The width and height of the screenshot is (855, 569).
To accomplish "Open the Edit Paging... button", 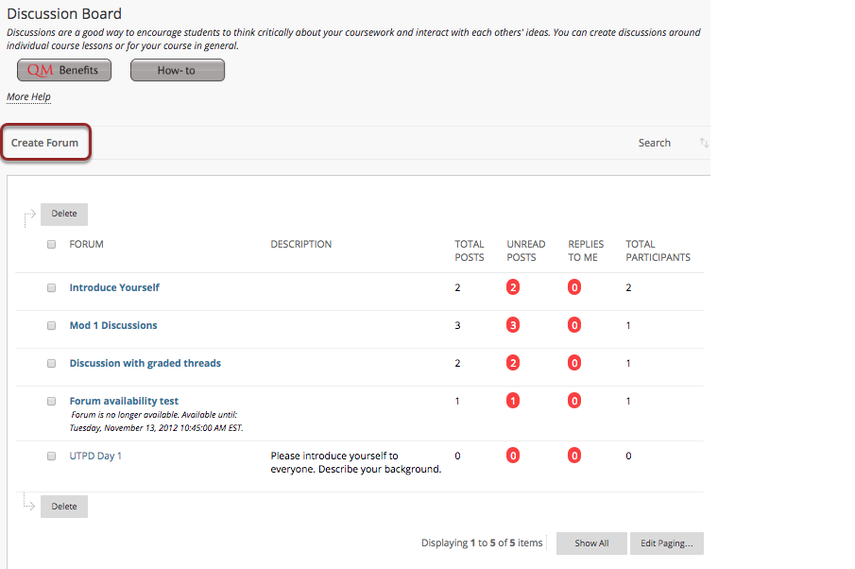I will [667, 543].
